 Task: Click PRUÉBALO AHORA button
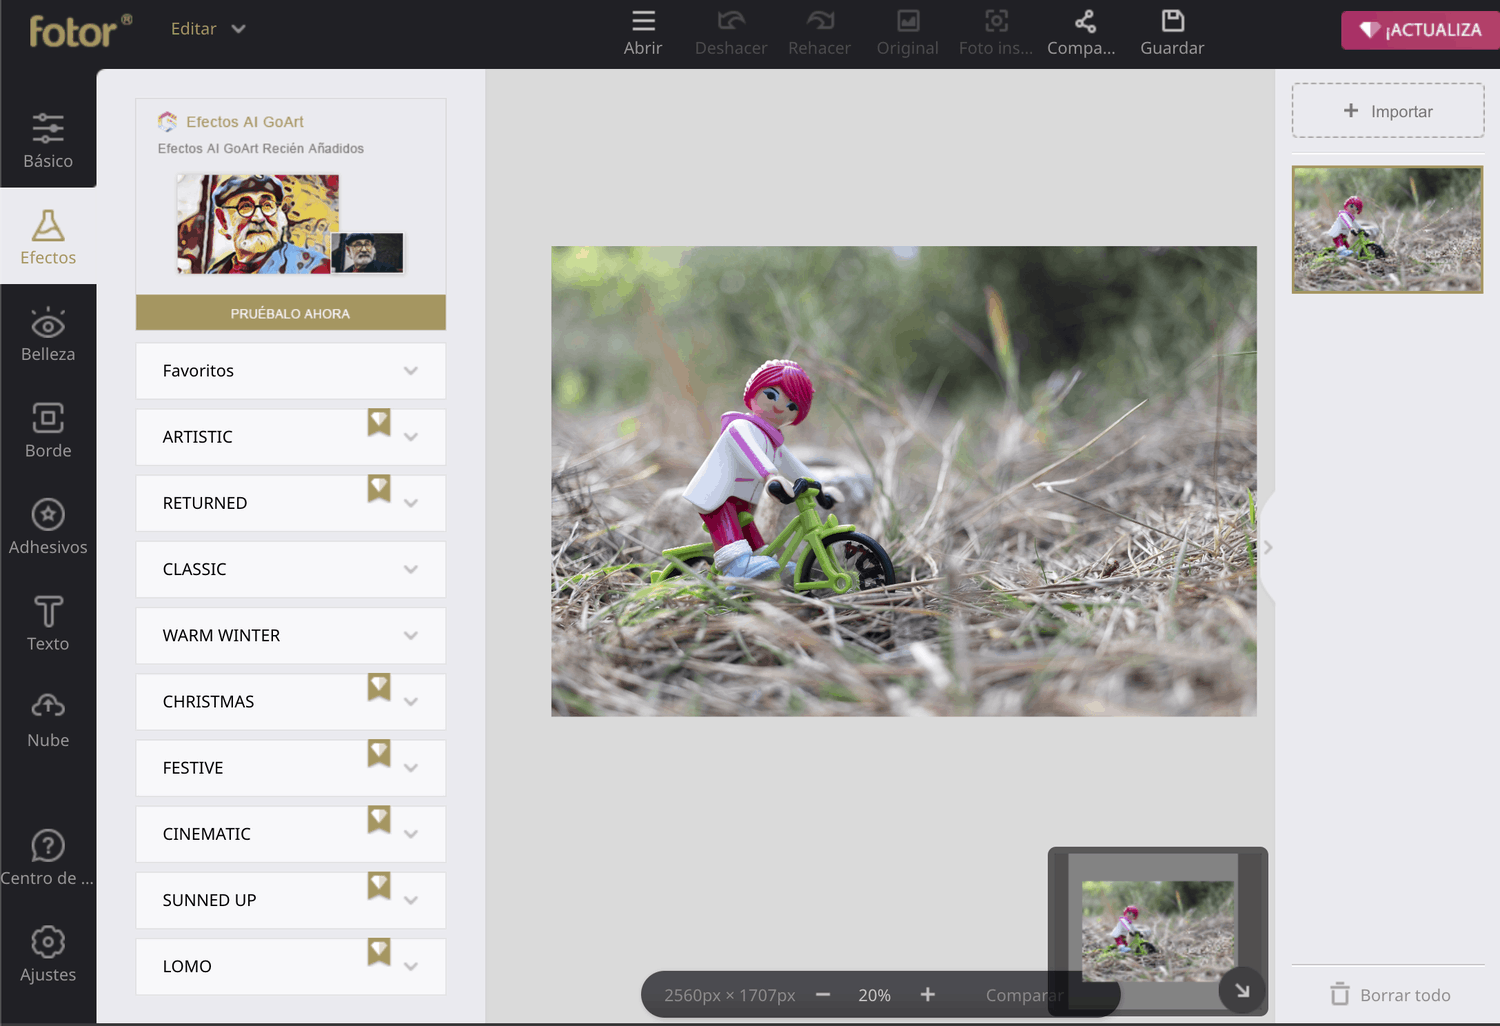point(291,313)
